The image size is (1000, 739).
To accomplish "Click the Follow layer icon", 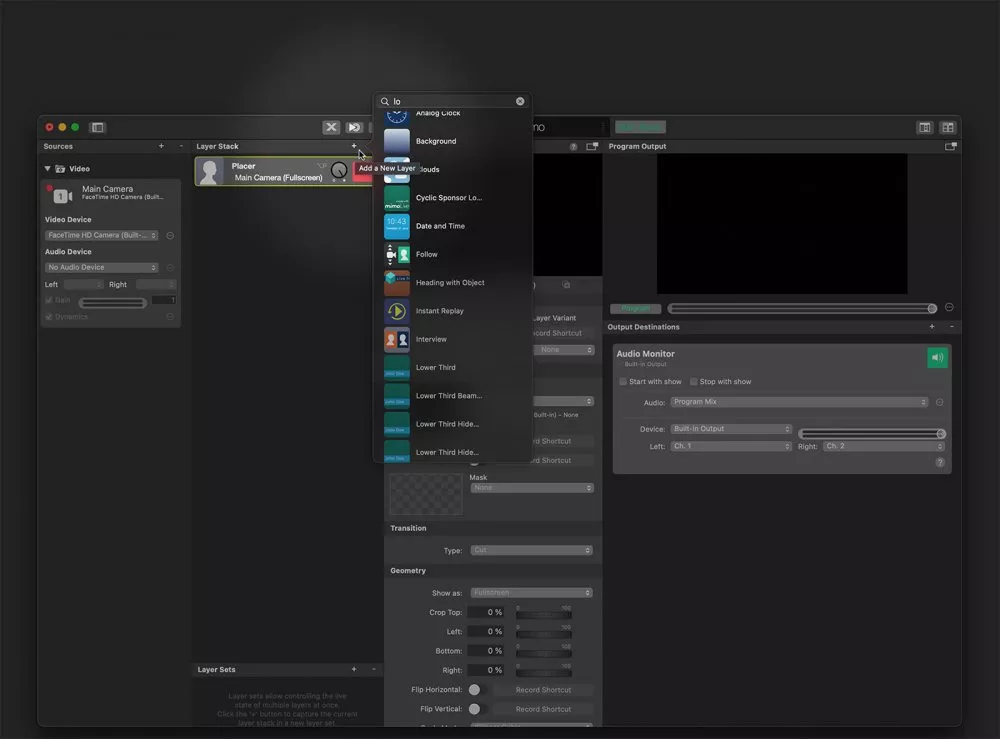I will pos(397,254).
